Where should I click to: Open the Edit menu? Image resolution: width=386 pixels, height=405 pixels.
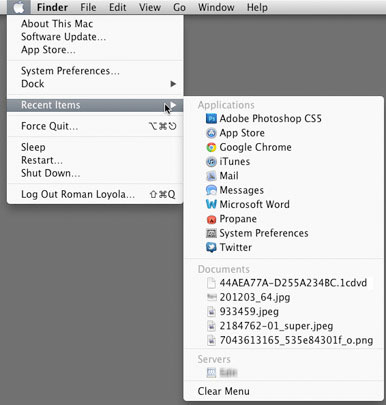[118, 7]
